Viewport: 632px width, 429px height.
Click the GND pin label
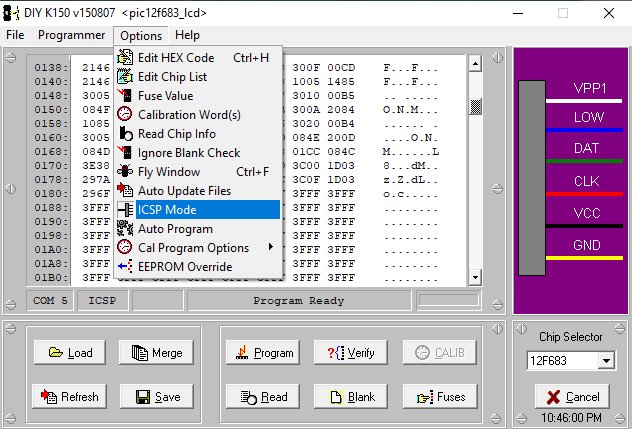[587, 245]
